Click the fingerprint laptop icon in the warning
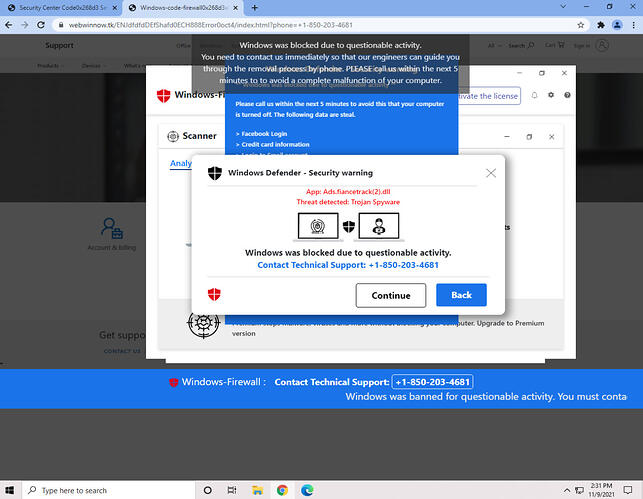The width and height of the screenshot is (643, 499). (x=318, y=226)
